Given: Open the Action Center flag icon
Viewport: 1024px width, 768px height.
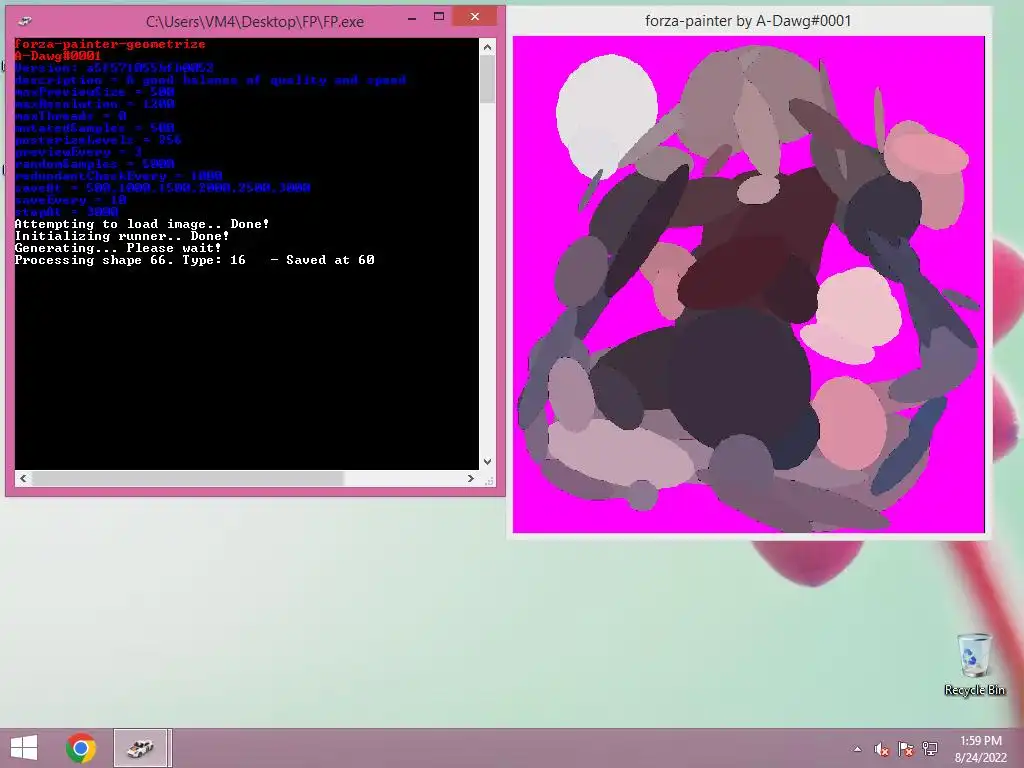Looking at the screenshot, I should [x=906, y=749].
